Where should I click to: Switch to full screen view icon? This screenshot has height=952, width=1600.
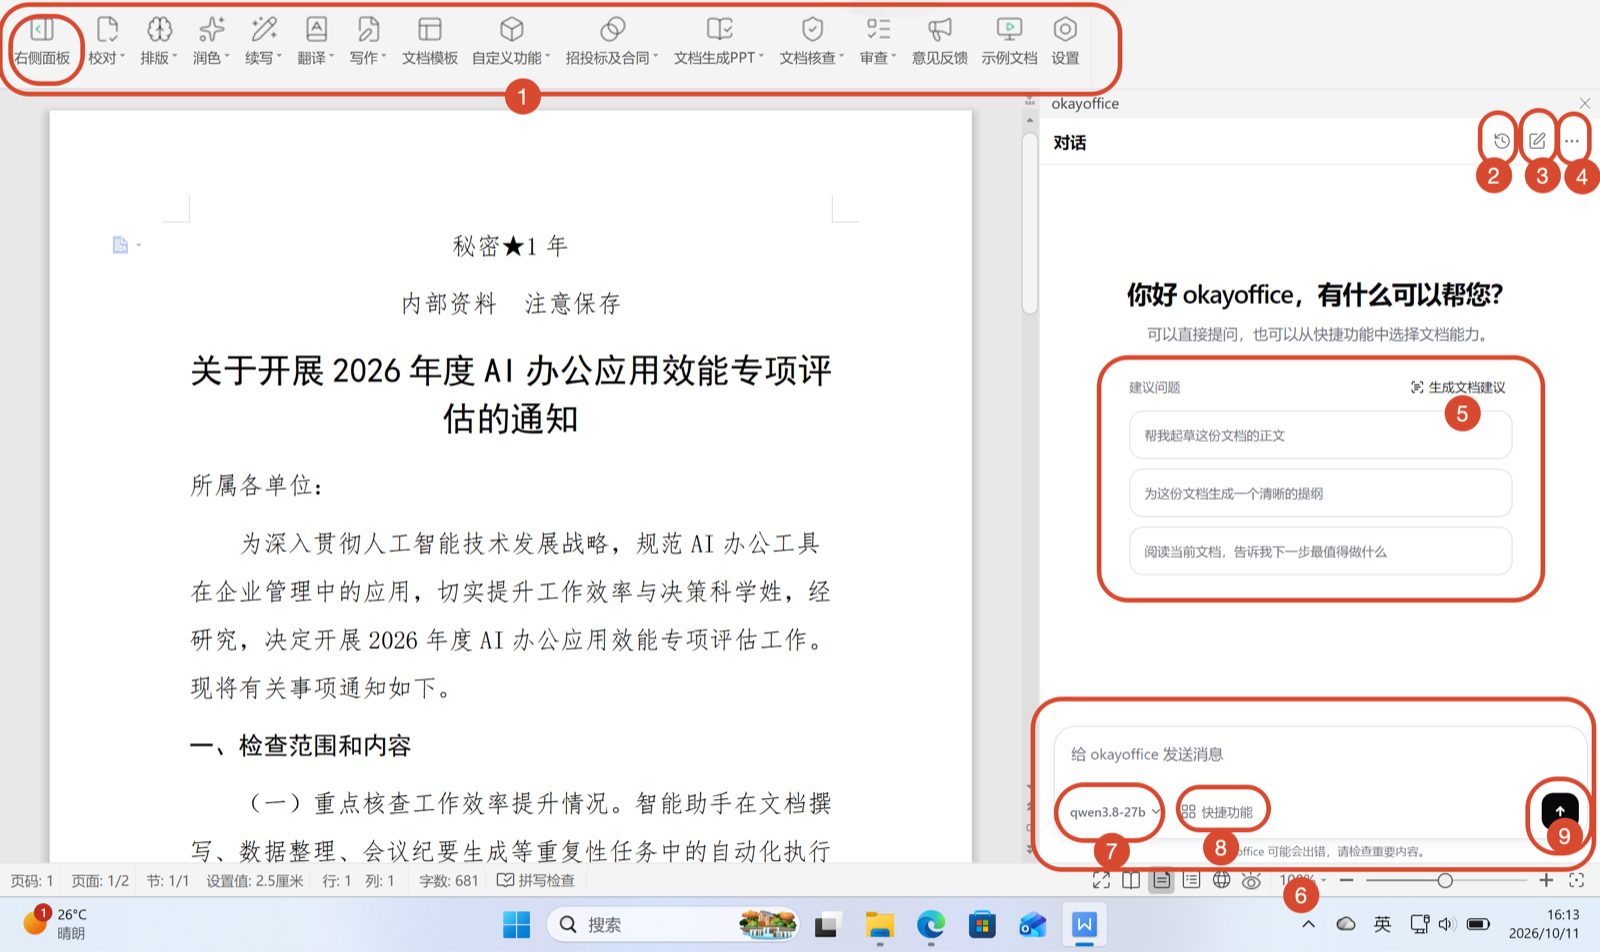pyautogui.click(x=1101, y=880)
